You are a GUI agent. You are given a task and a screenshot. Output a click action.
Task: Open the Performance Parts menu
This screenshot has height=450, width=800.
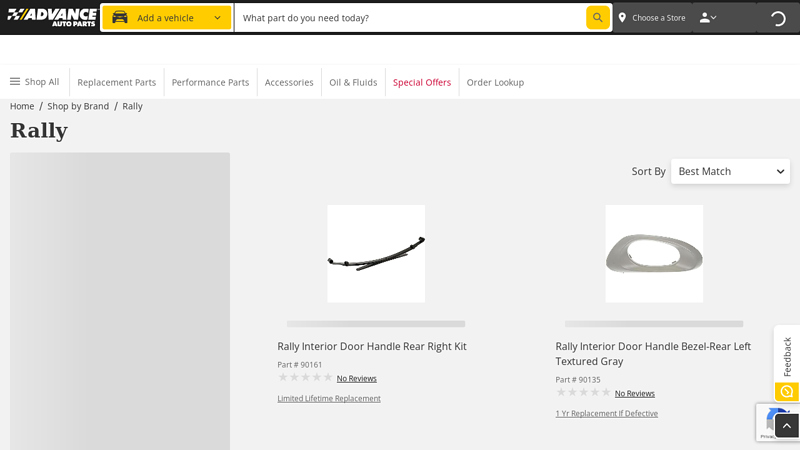(210, 82)
